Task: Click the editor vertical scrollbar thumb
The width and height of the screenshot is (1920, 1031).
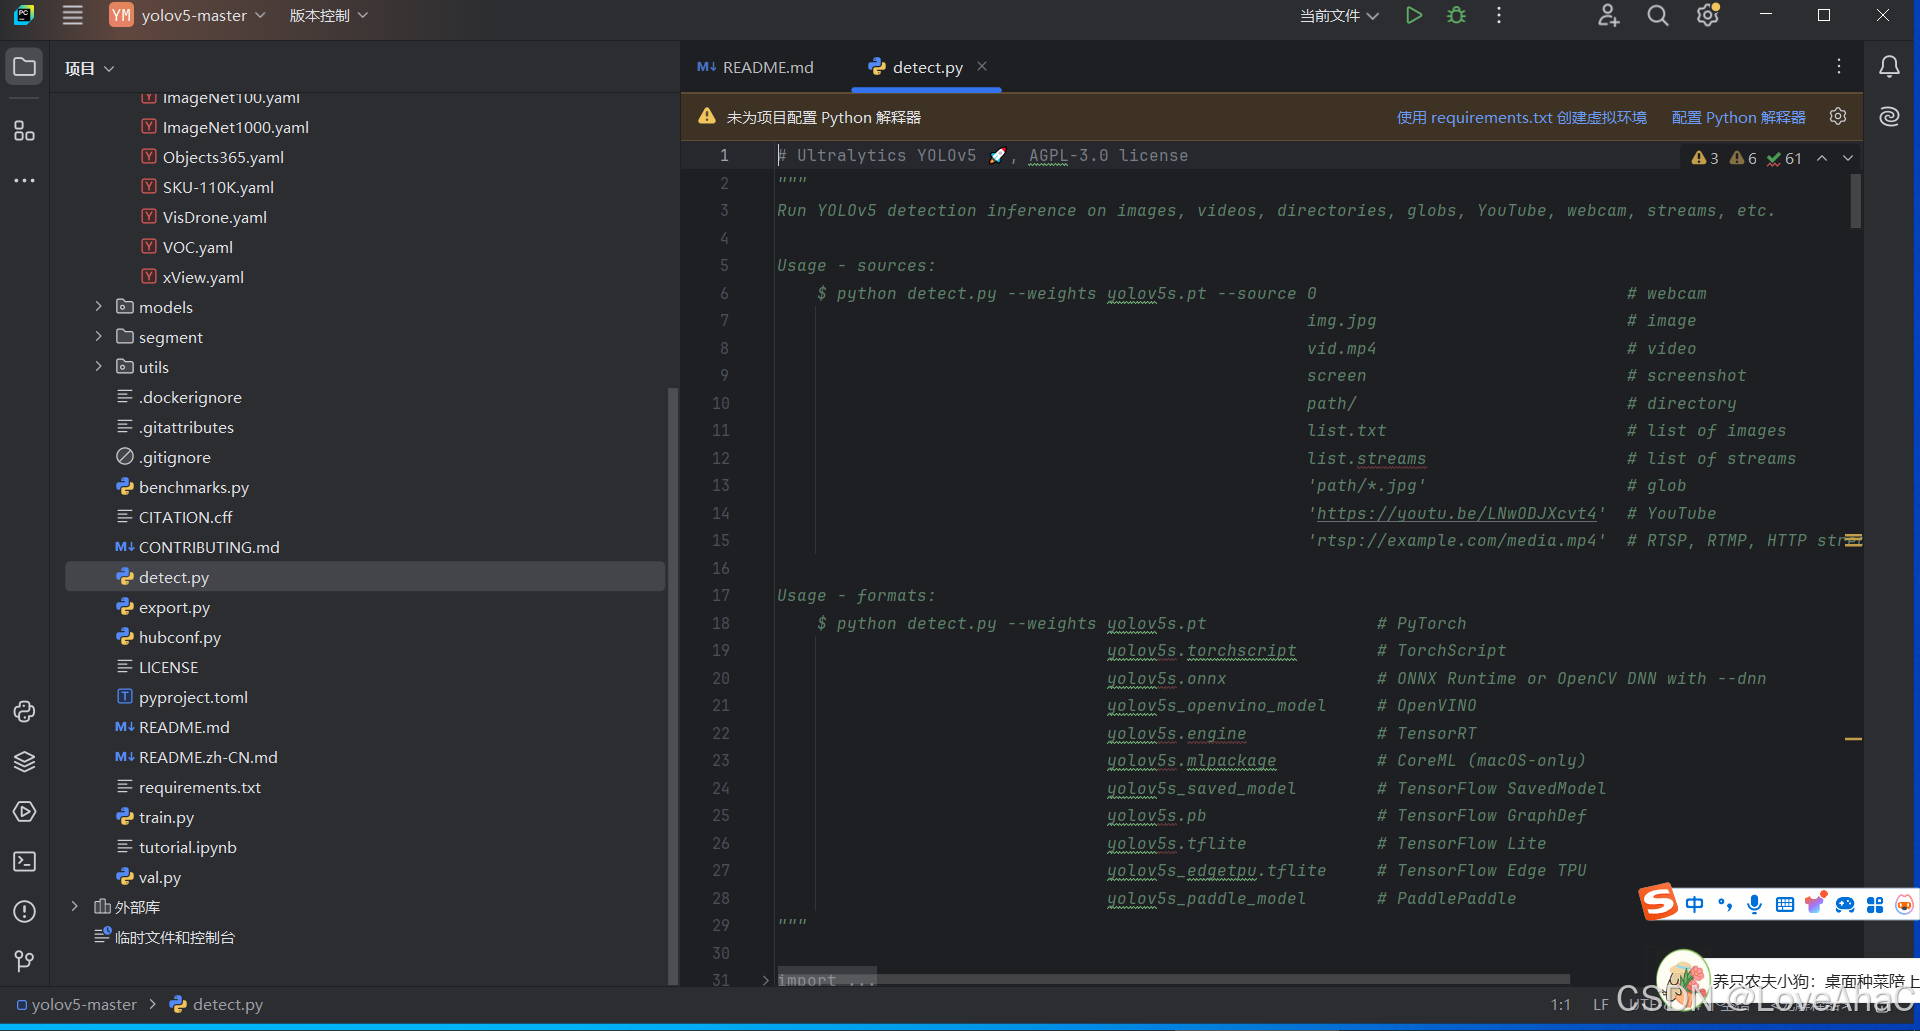Action: pos(1856,201)
